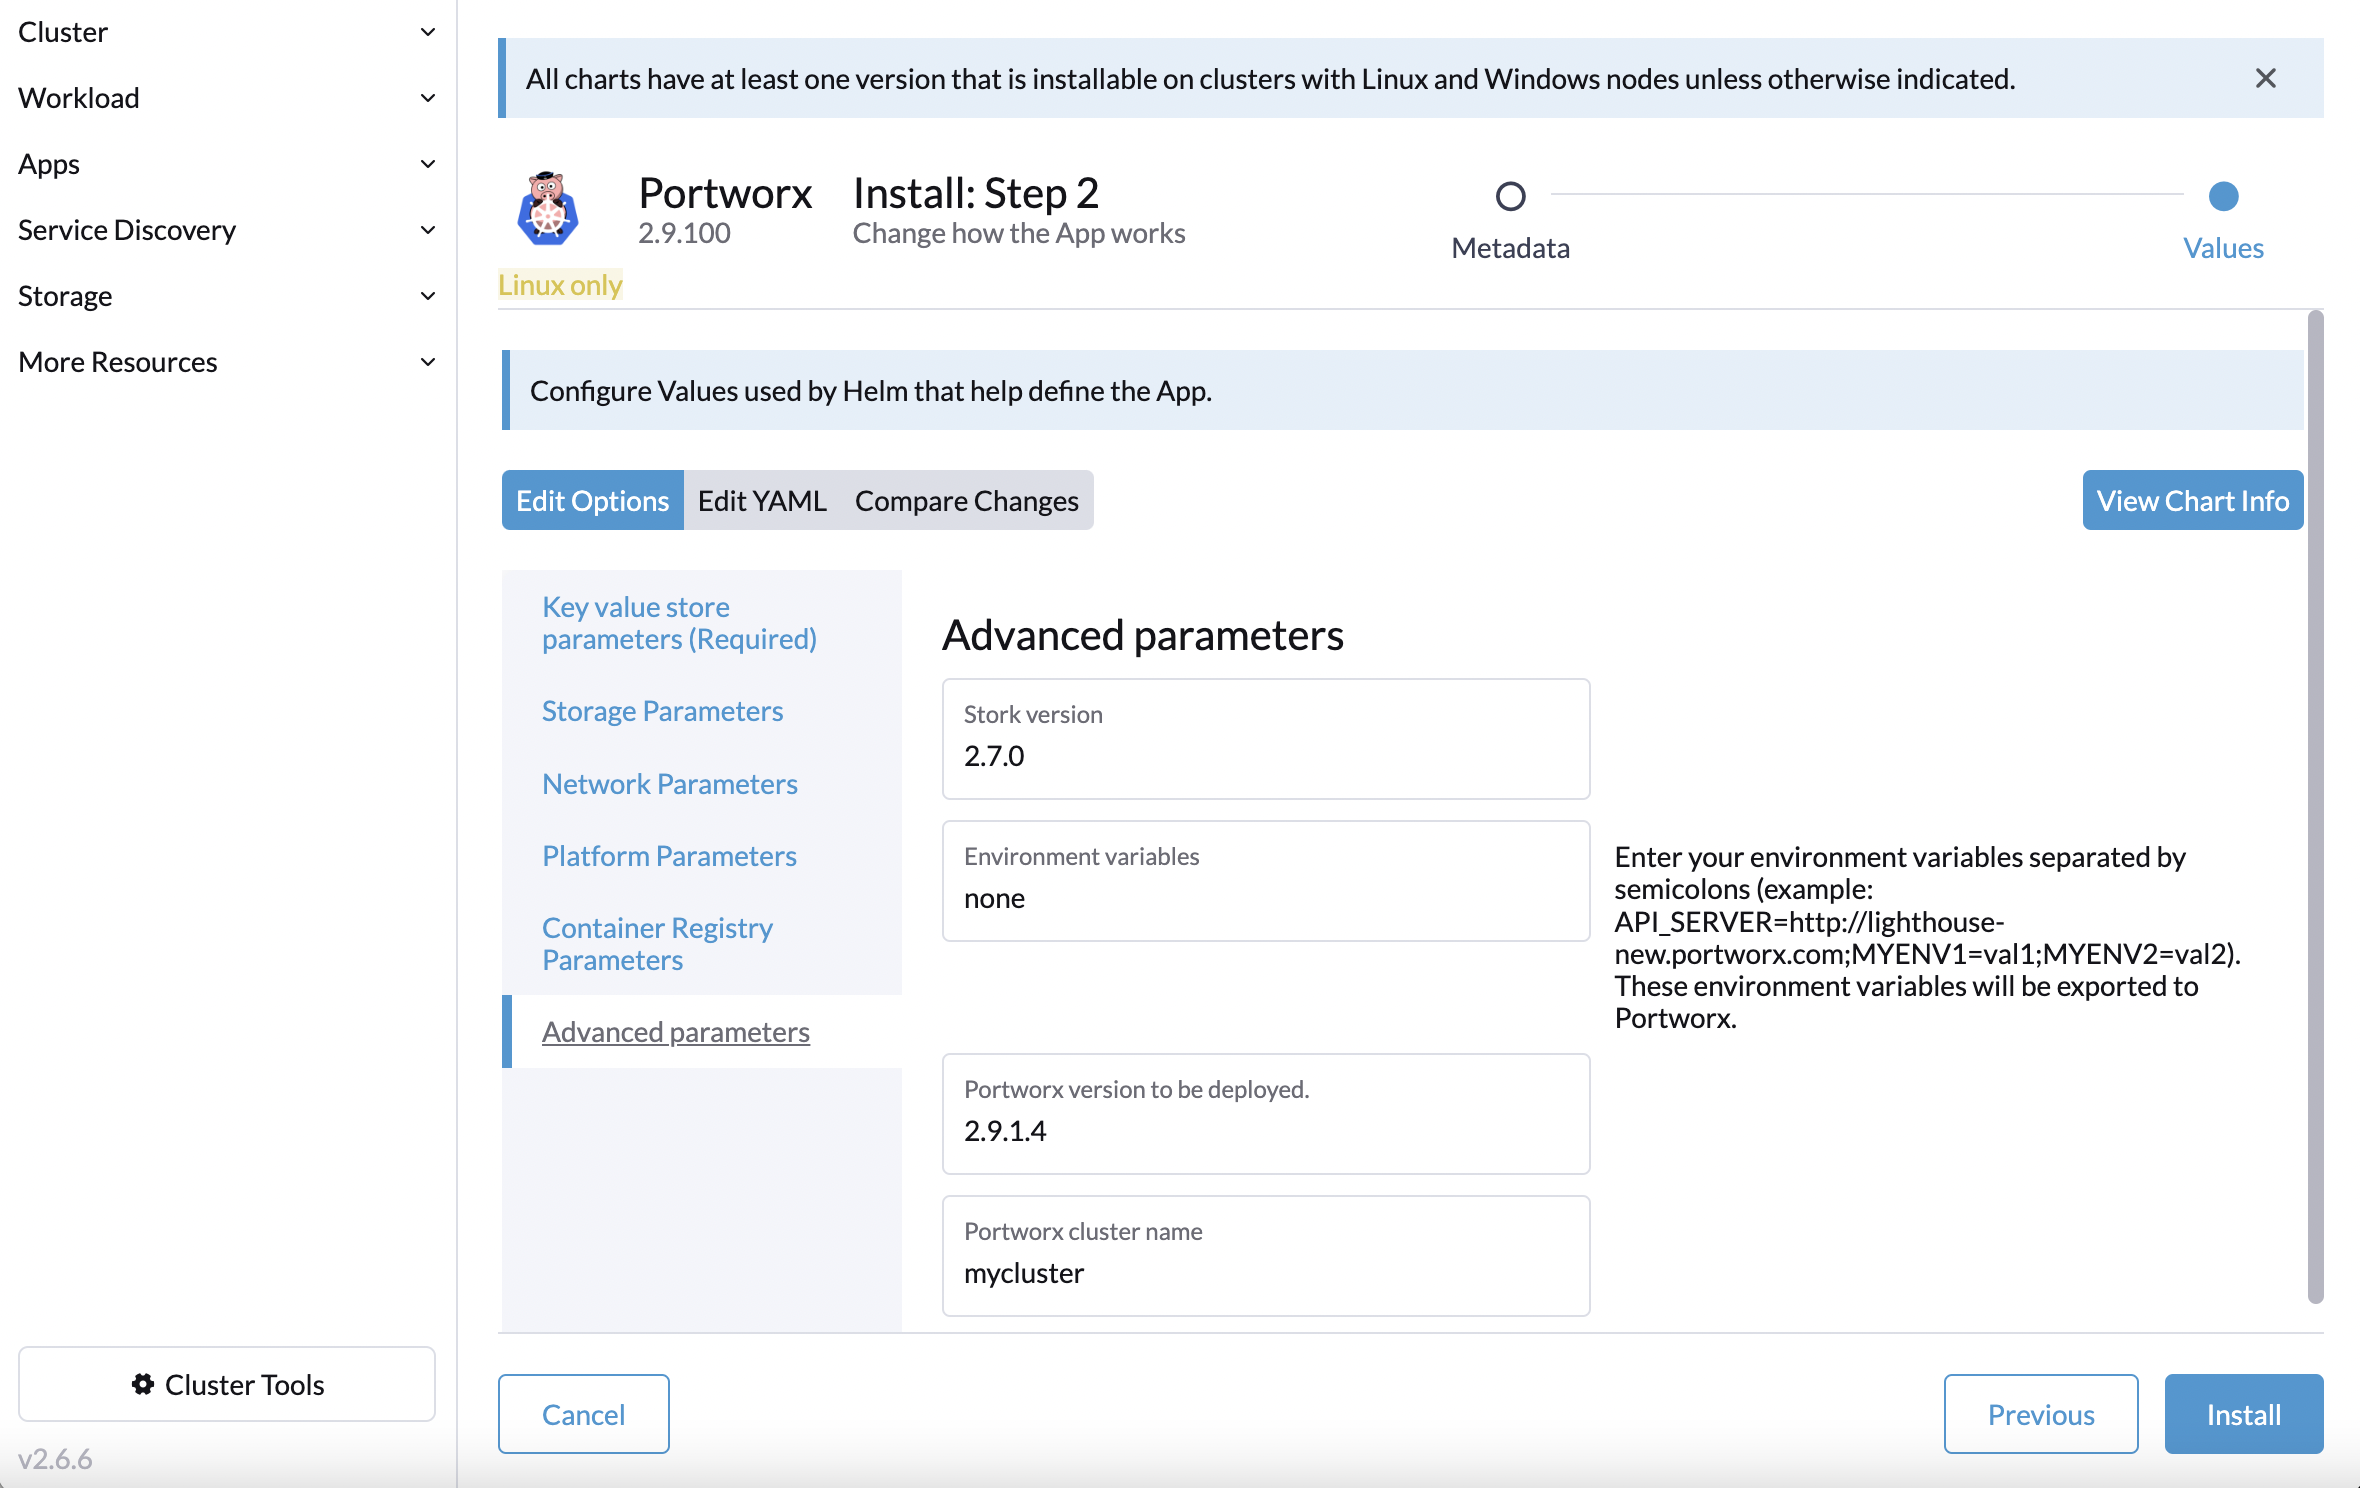The height and width of the screenshot is (1488, 2360).
Task: Click the Environment variables input field
Action: [x=1266, y=881]
